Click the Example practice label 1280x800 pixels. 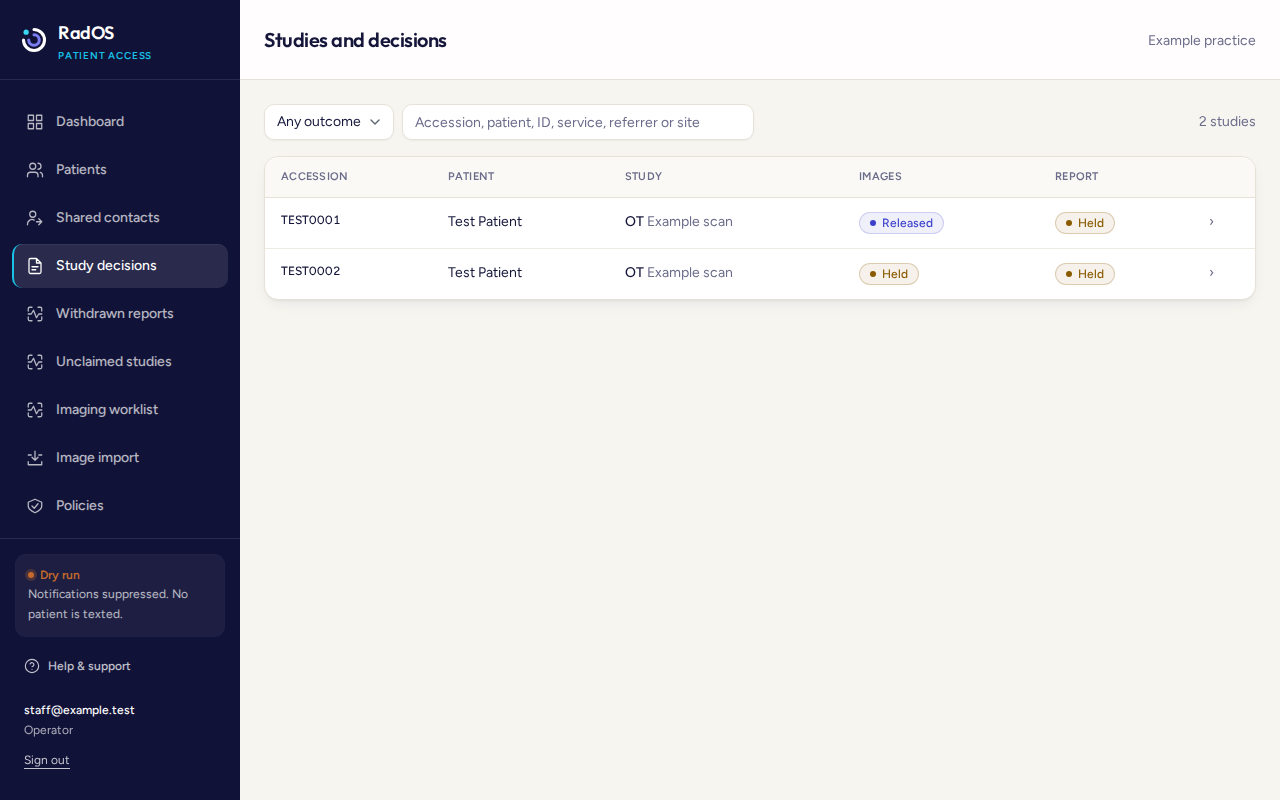[1201, 40]
